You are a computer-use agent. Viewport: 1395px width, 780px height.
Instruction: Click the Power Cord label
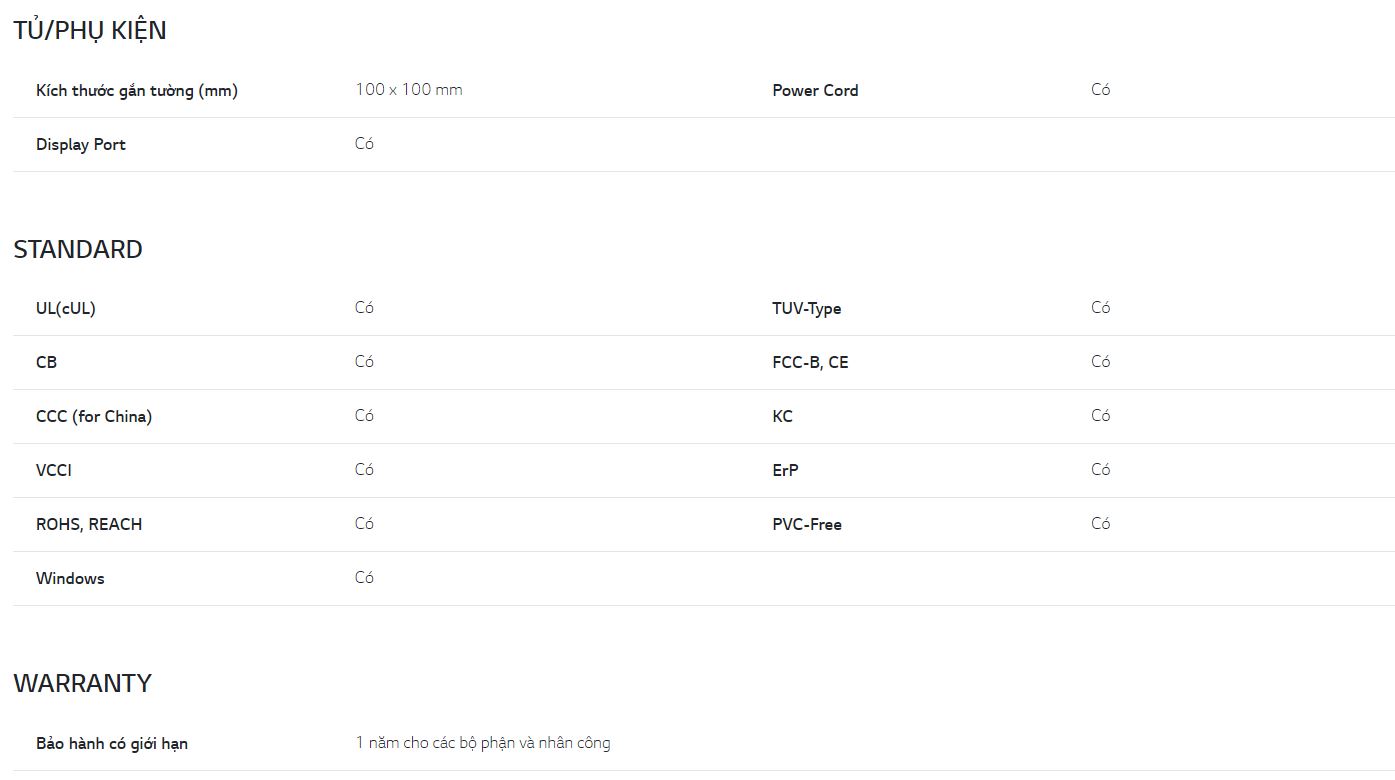(x=815, y=90)
